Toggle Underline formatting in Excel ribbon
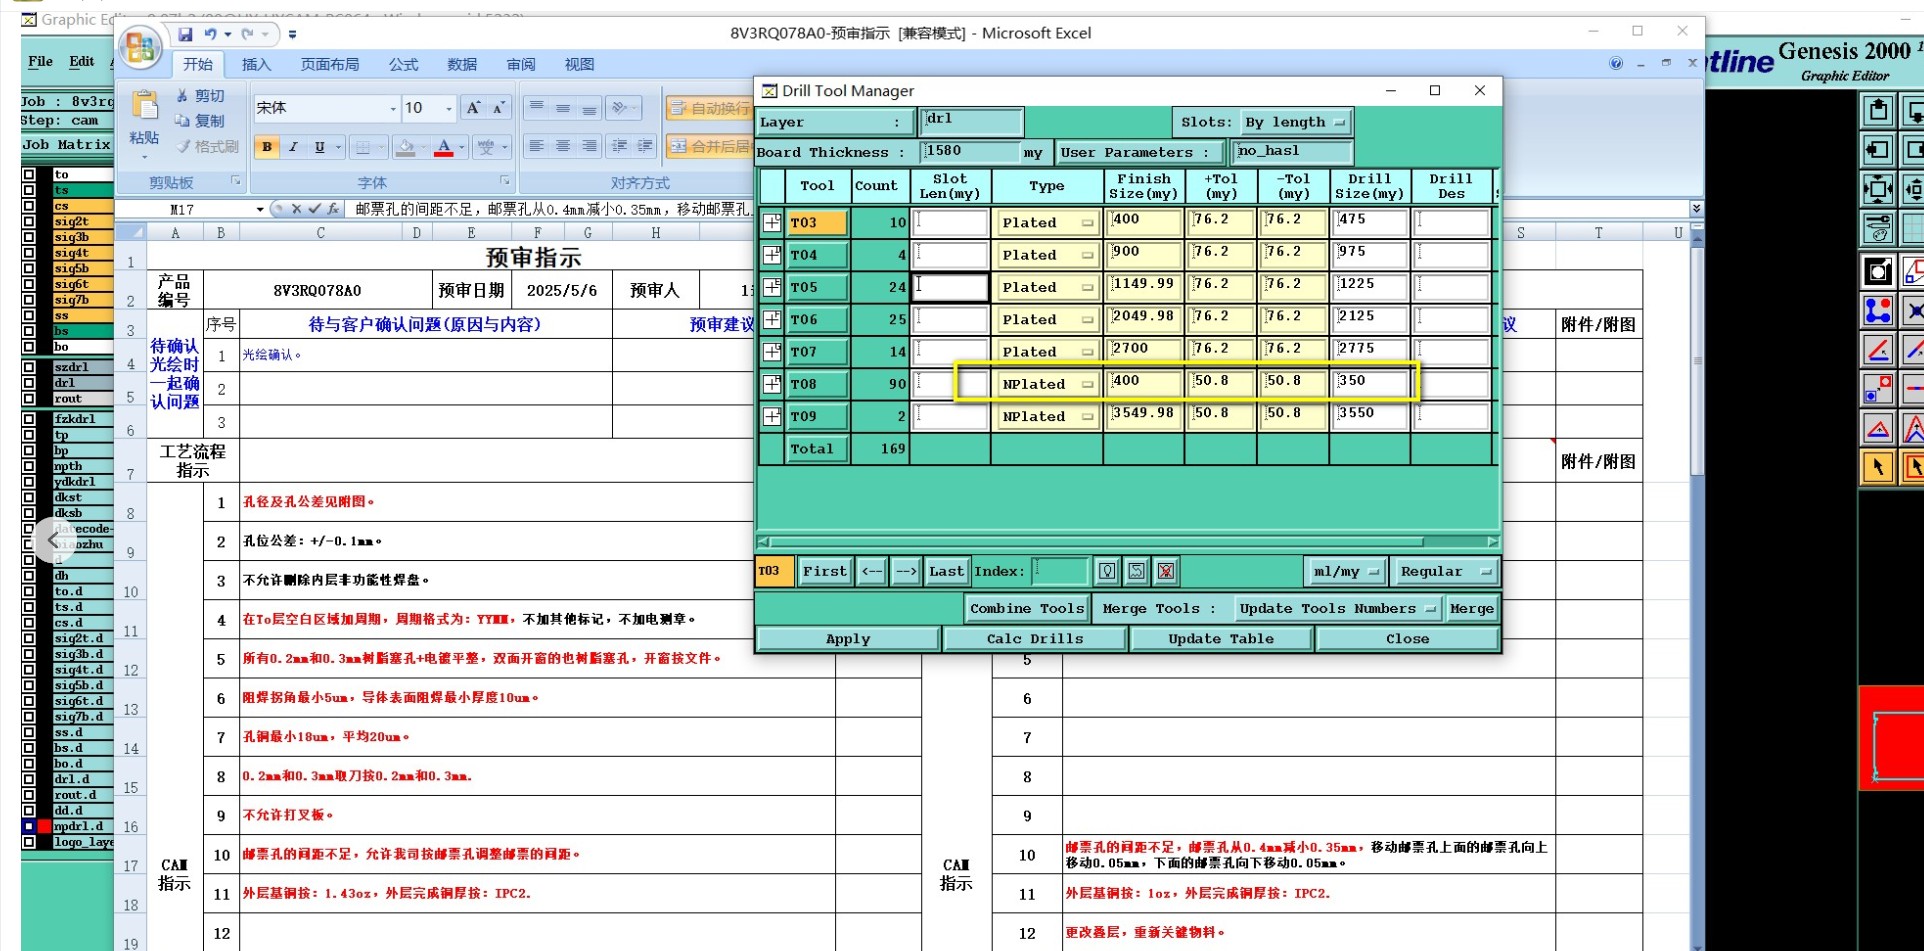The width and height of the screenshot is (1924, 951). 319,147
